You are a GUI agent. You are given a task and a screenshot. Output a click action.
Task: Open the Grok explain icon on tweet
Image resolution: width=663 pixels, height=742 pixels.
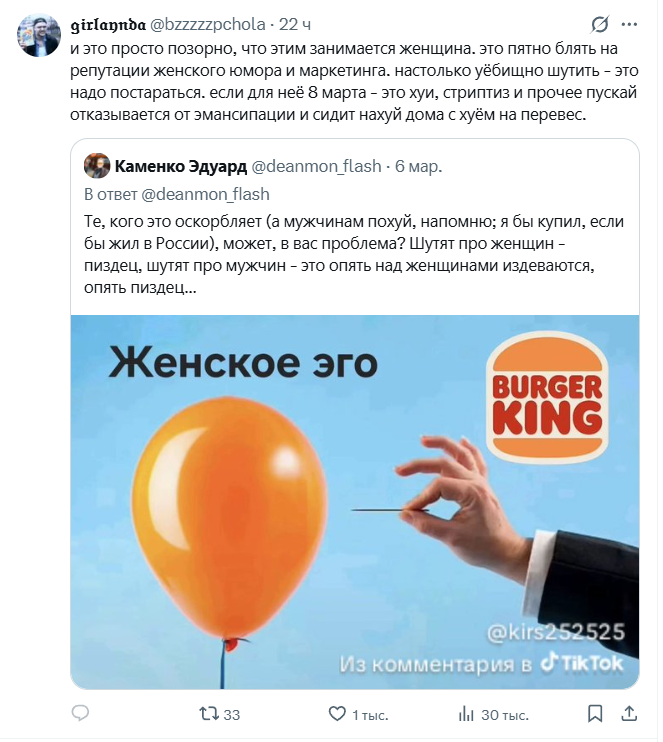[600, 25]
